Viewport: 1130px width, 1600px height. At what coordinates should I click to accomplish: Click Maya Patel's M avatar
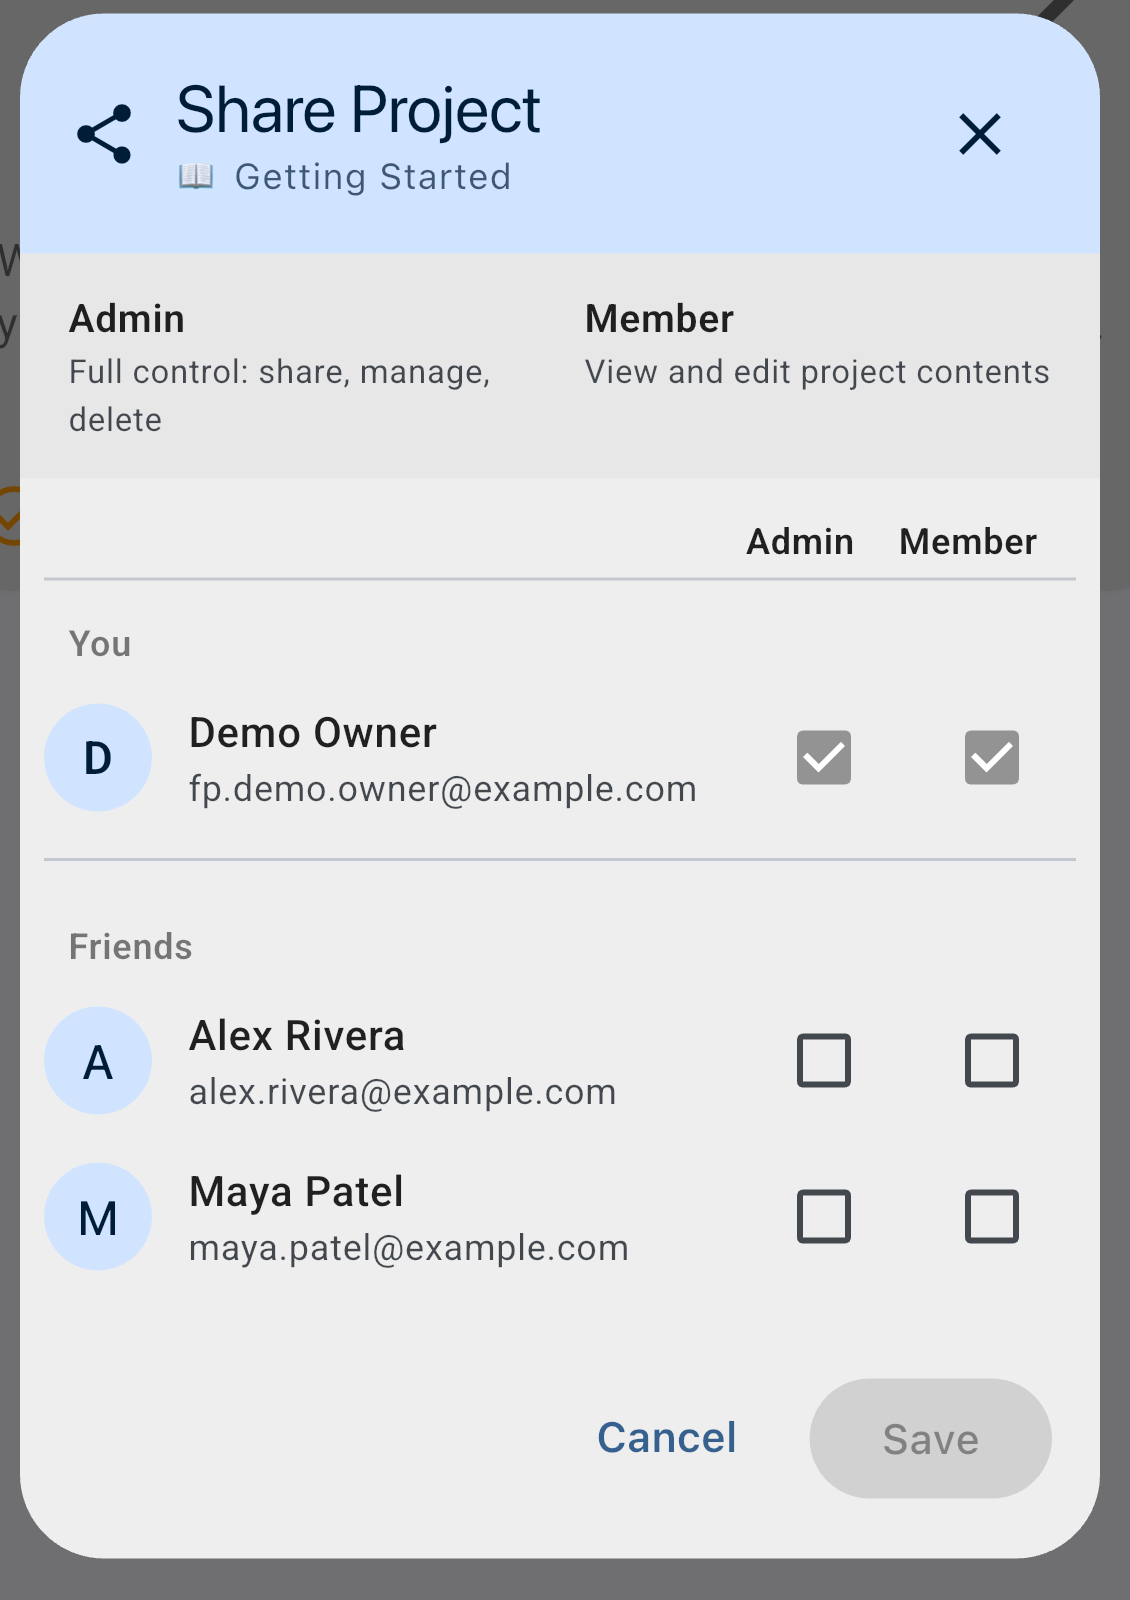pos(98,1217)
